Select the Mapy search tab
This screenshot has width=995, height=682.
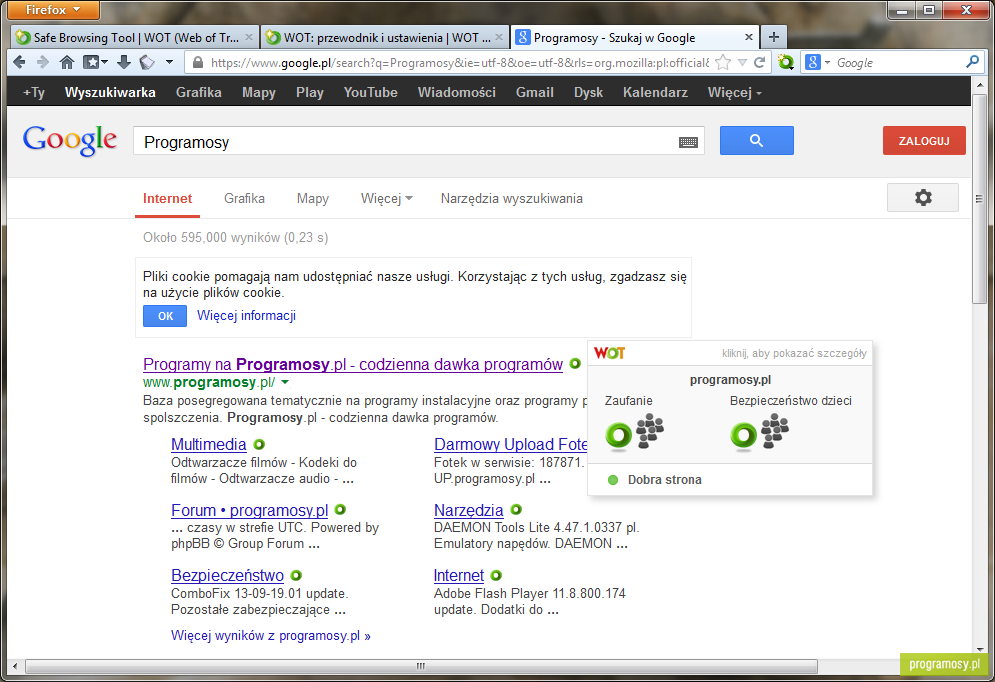[313, 199]
